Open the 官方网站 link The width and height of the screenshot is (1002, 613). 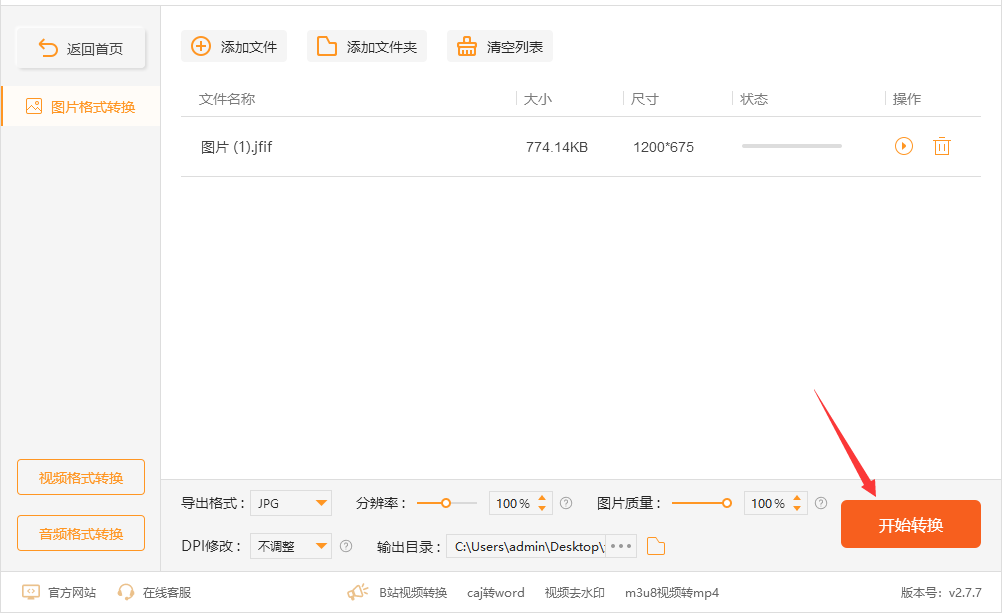(72, 593)
